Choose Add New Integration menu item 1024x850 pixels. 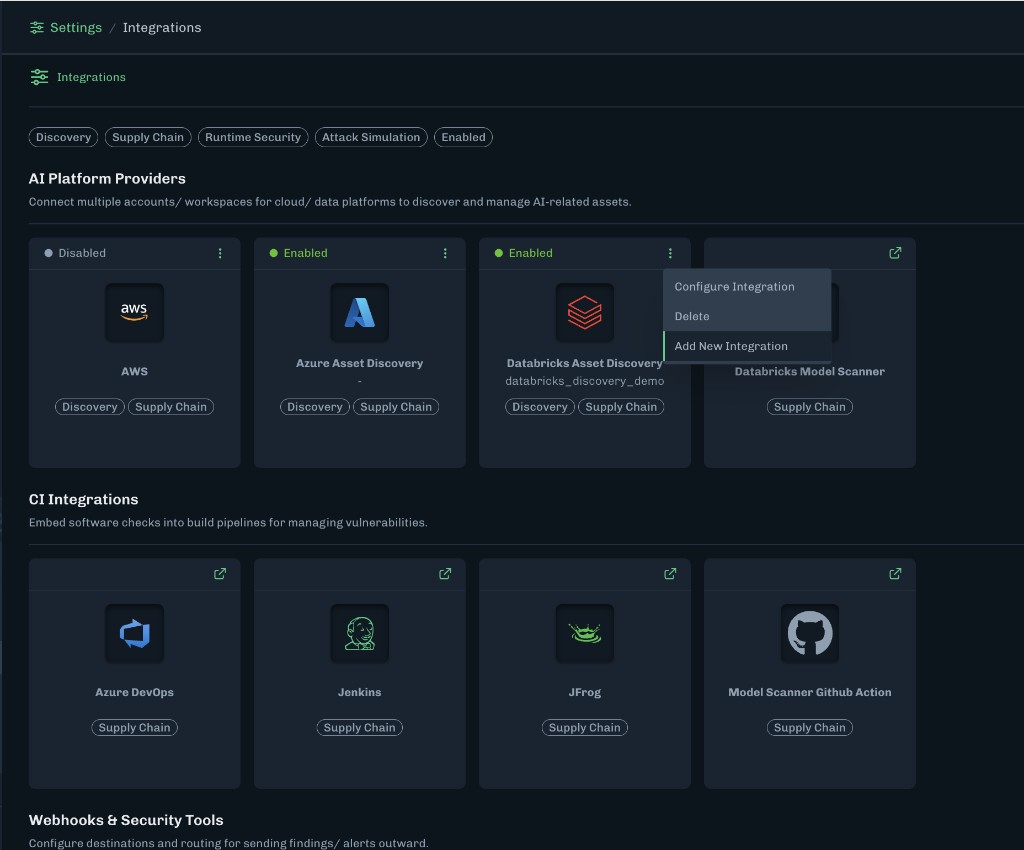click(x=747, y=346)
